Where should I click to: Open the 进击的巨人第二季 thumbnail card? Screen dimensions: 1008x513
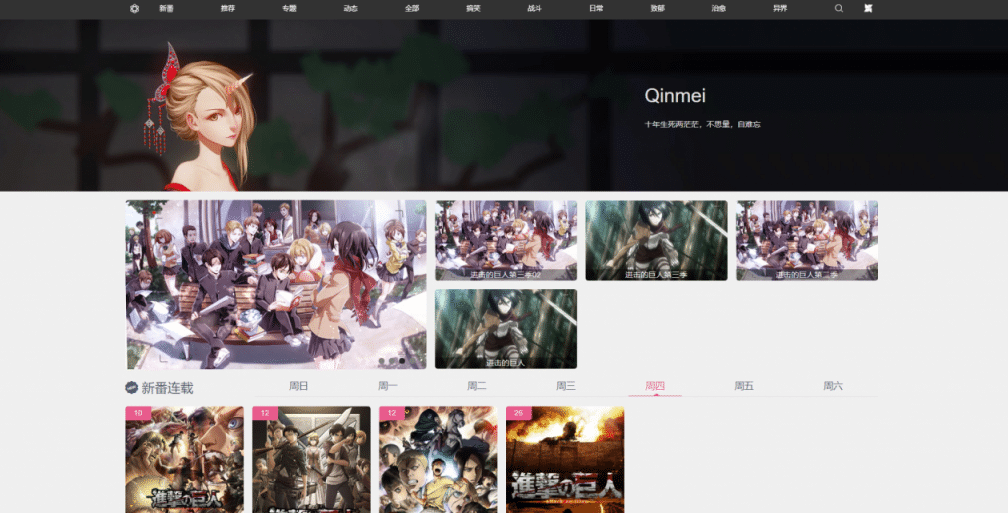(x=807, y=240)
